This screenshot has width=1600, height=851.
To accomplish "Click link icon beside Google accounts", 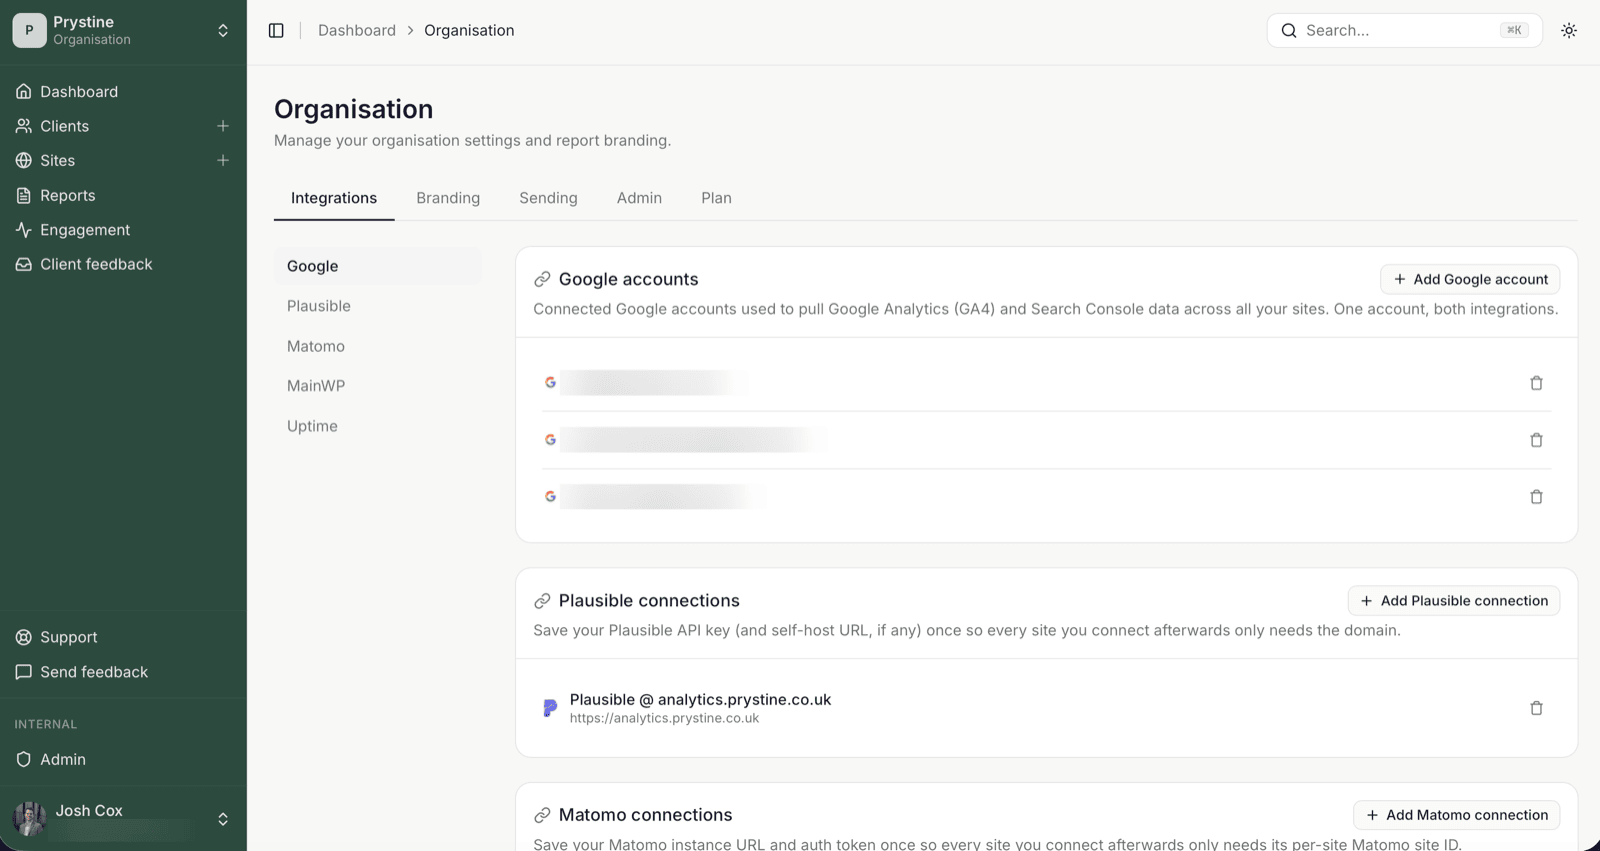I will [542, 279].
